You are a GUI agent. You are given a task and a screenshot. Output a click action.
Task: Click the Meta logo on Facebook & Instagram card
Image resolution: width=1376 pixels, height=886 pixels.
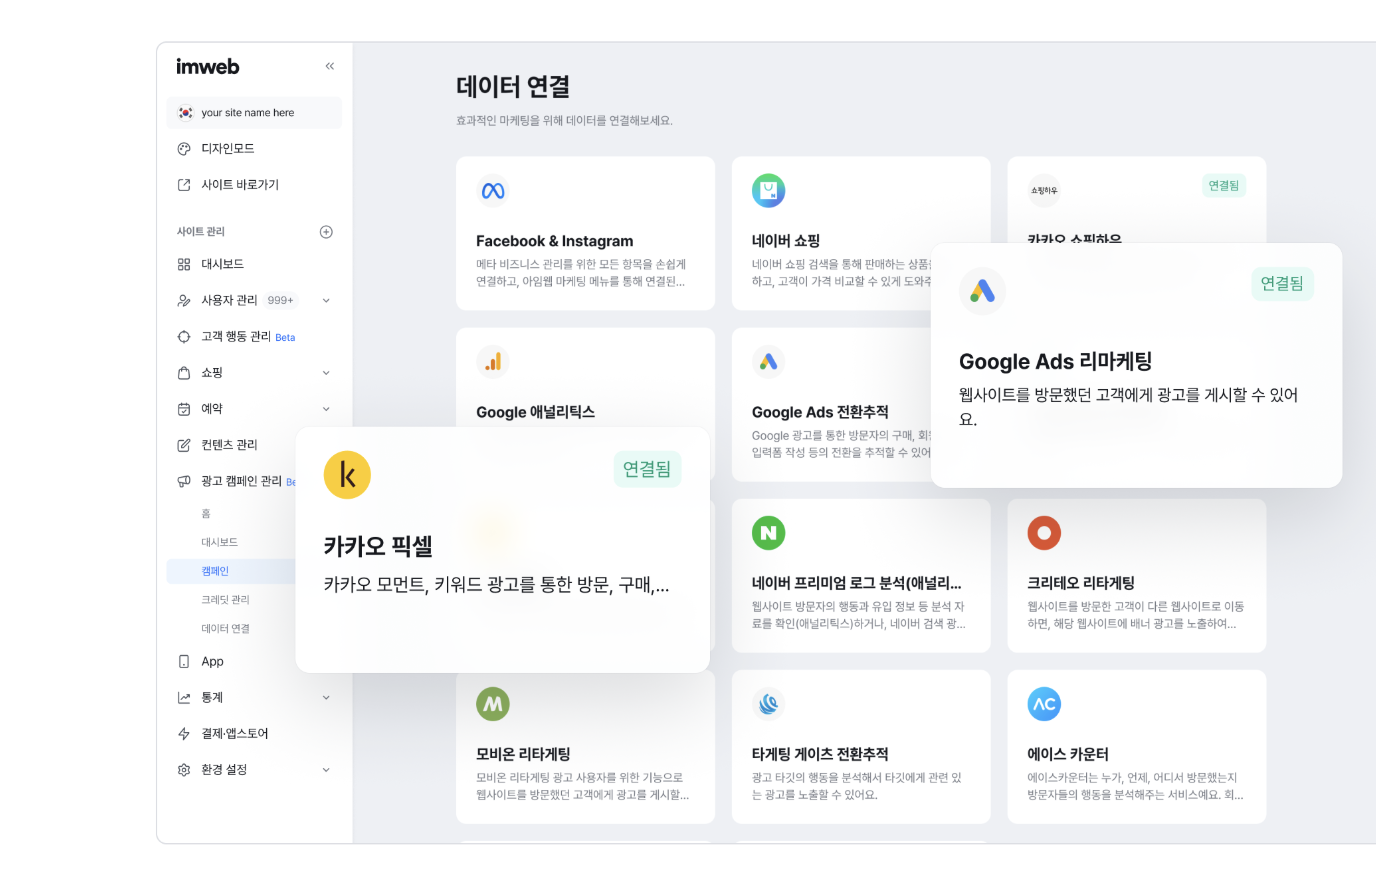[x=493, y=191]
